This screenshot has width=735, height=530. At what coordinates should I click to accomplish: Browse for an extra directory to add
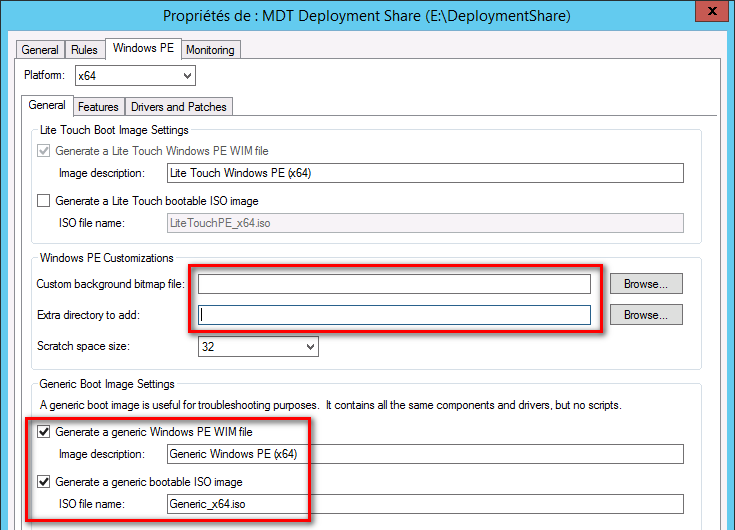(646, 315)
